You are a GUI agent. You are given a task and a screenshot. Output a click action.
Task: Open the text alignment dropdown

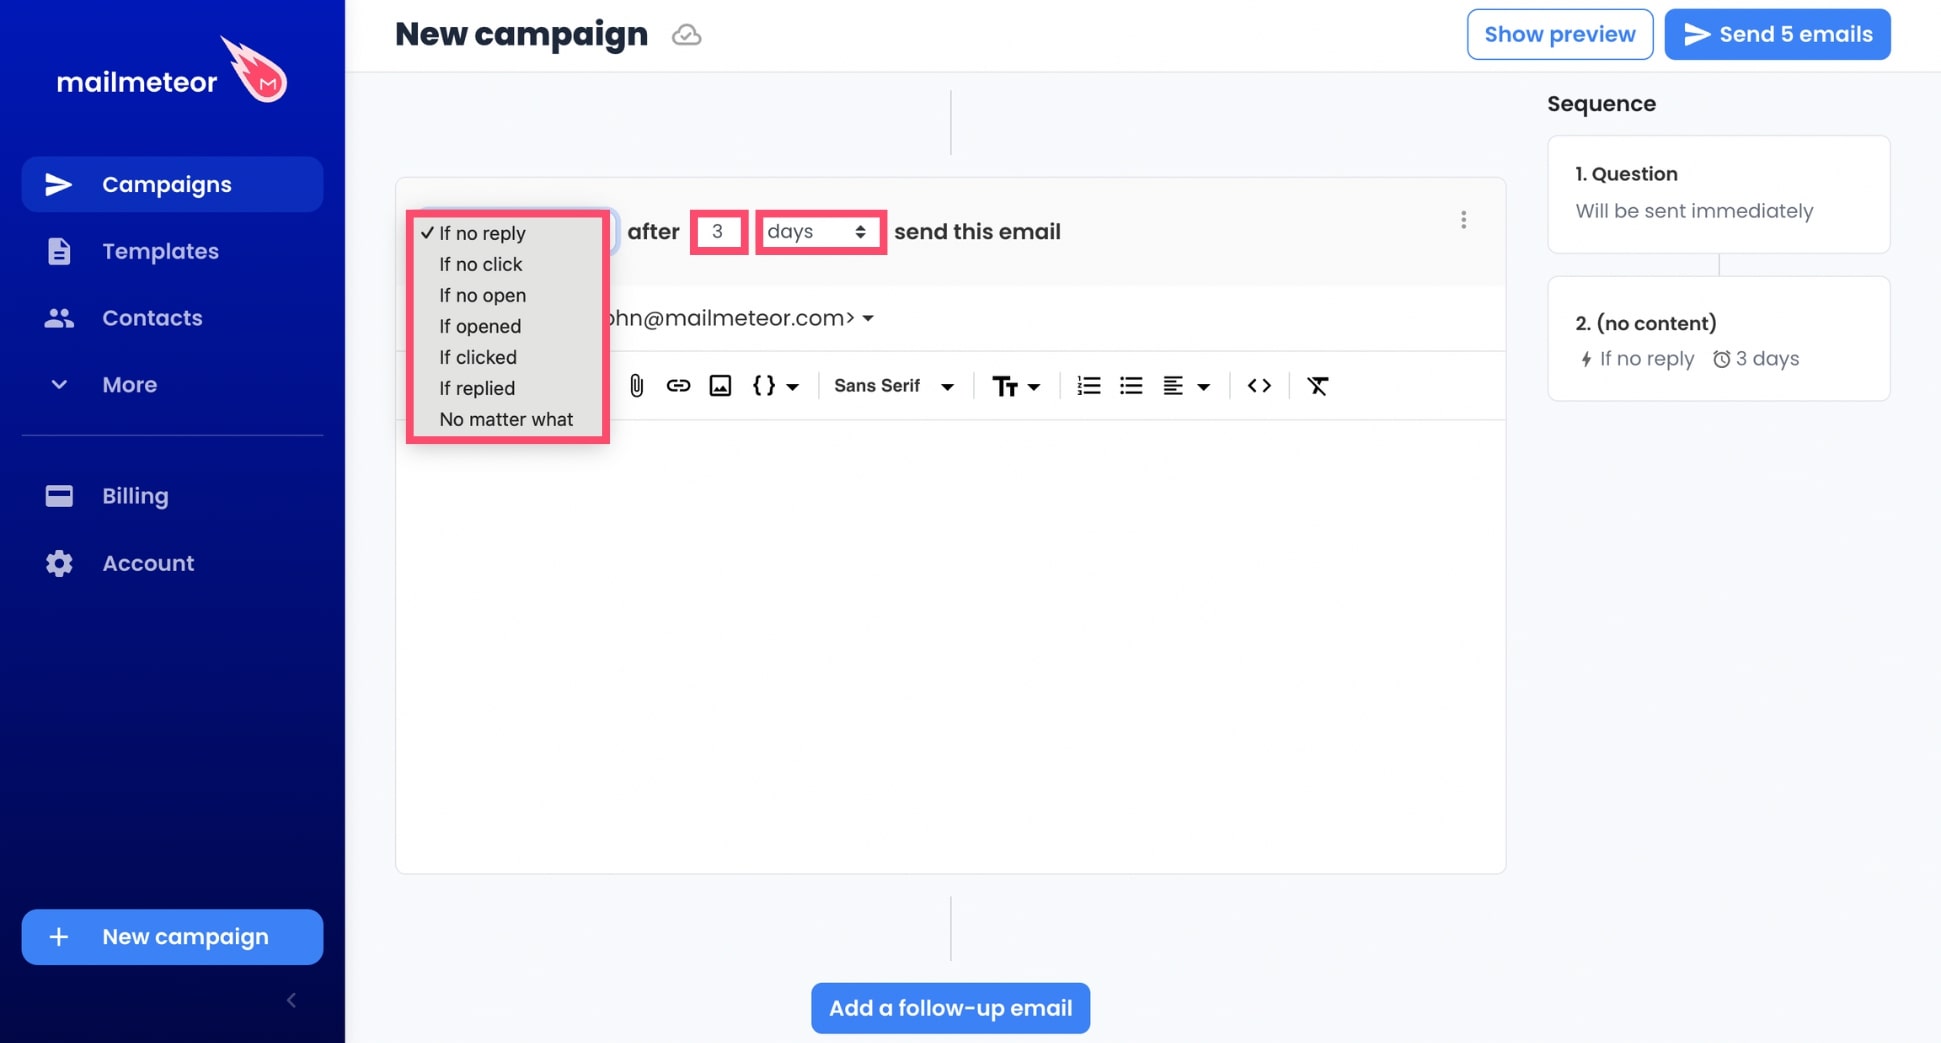(x=1186, y=386)
